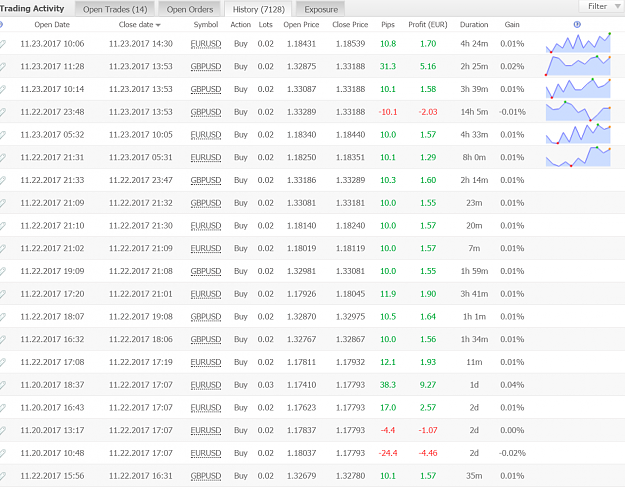Expand the Filter dropdown
This screenshot has height=489, width=625.
pyautogui.click(x=603, y=6)
